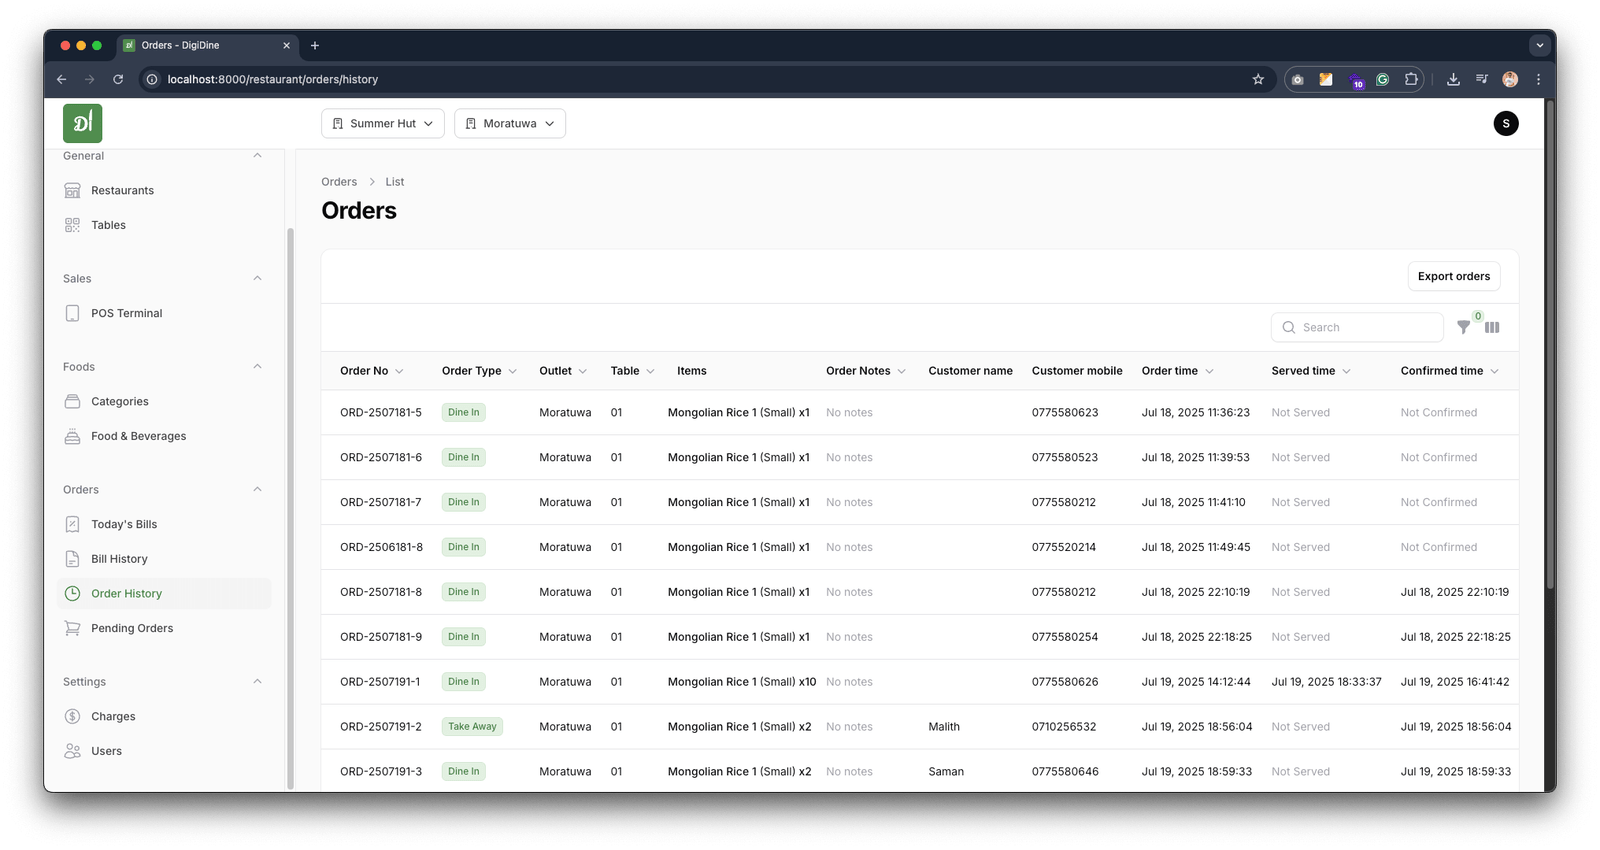This screenshot has width=1600, height=850.
Task: Click Mongolian Rice 1 (Small) x10 item
Action: (742, 682)
